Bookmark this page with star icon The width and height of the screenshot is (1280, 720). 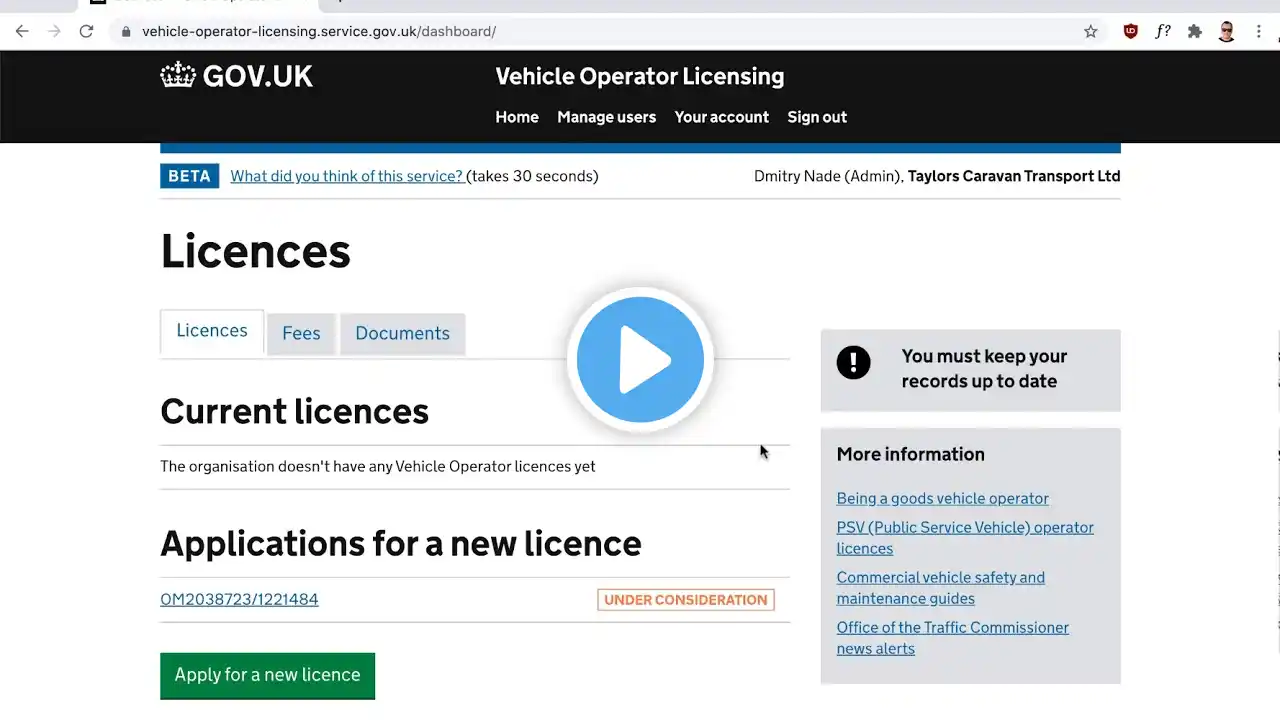pyautogui.click(x=1090, y=31)
